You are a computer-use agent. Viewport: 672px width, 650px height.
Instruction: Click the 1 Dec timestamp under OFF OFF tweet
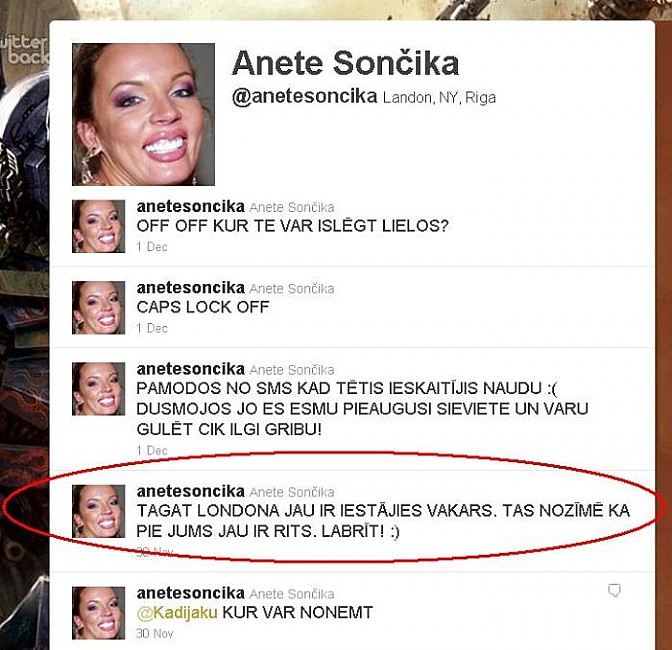click(152, 247)
